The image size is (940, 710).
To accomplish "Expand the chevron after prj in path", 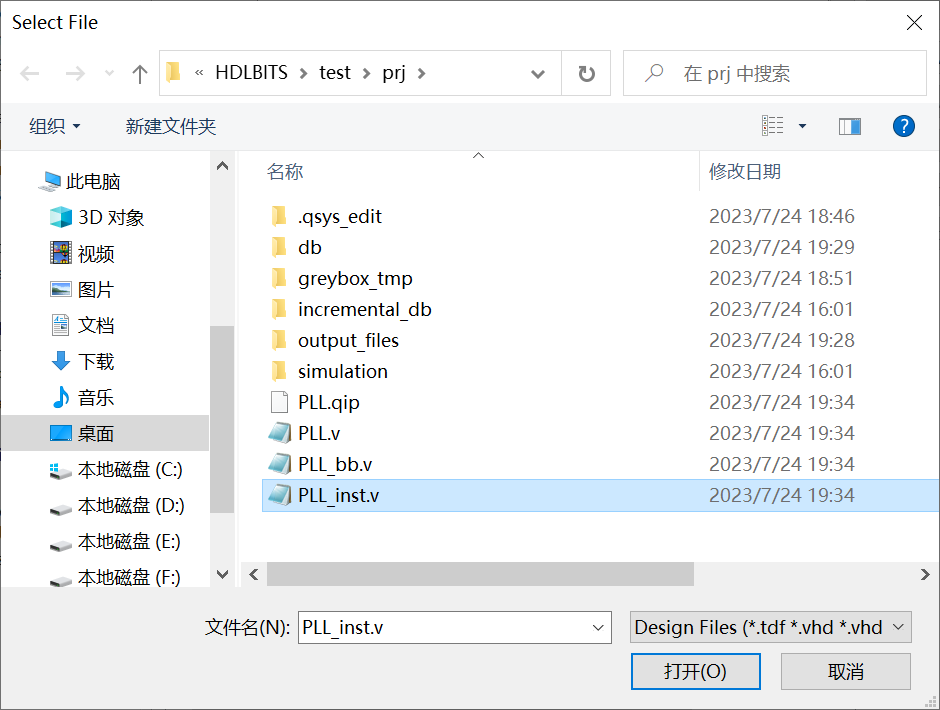I will tap(421, 73).
